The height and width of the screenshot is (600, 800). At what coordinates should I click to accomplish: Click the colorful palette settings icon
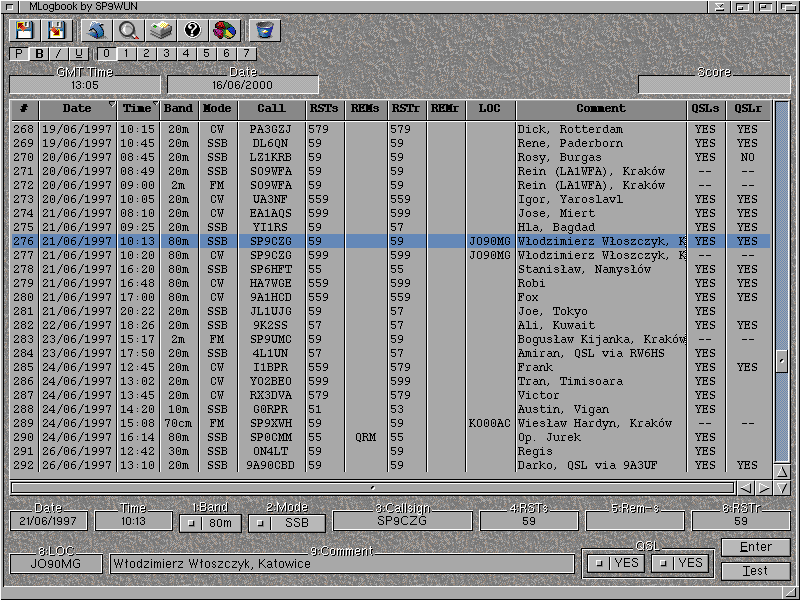(x=225, y=31)
